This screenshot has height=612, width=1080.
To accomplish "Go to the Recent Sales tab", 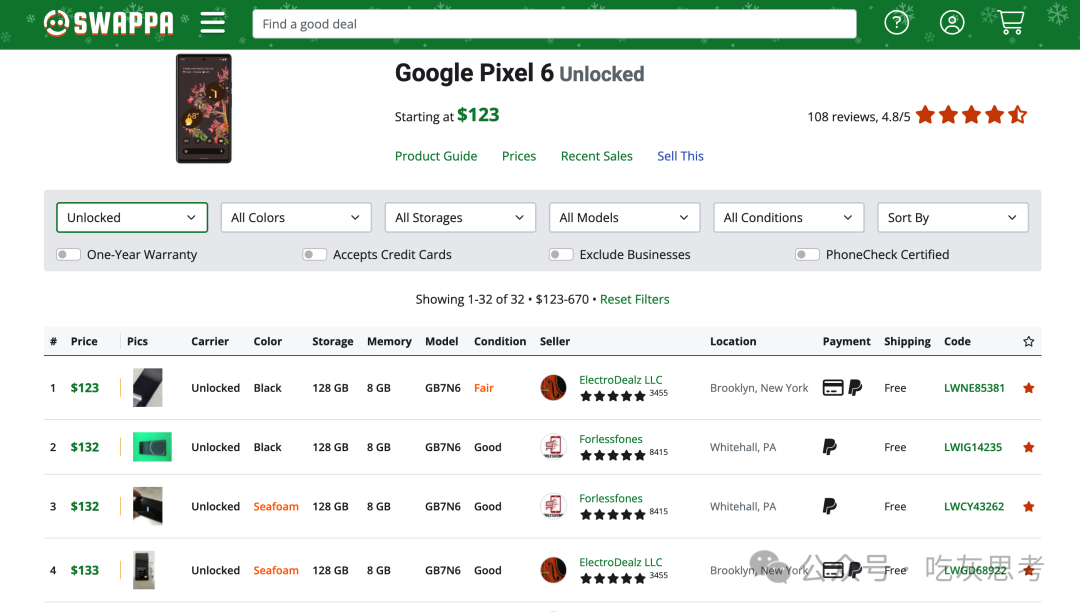I will [x=596, y=156].
